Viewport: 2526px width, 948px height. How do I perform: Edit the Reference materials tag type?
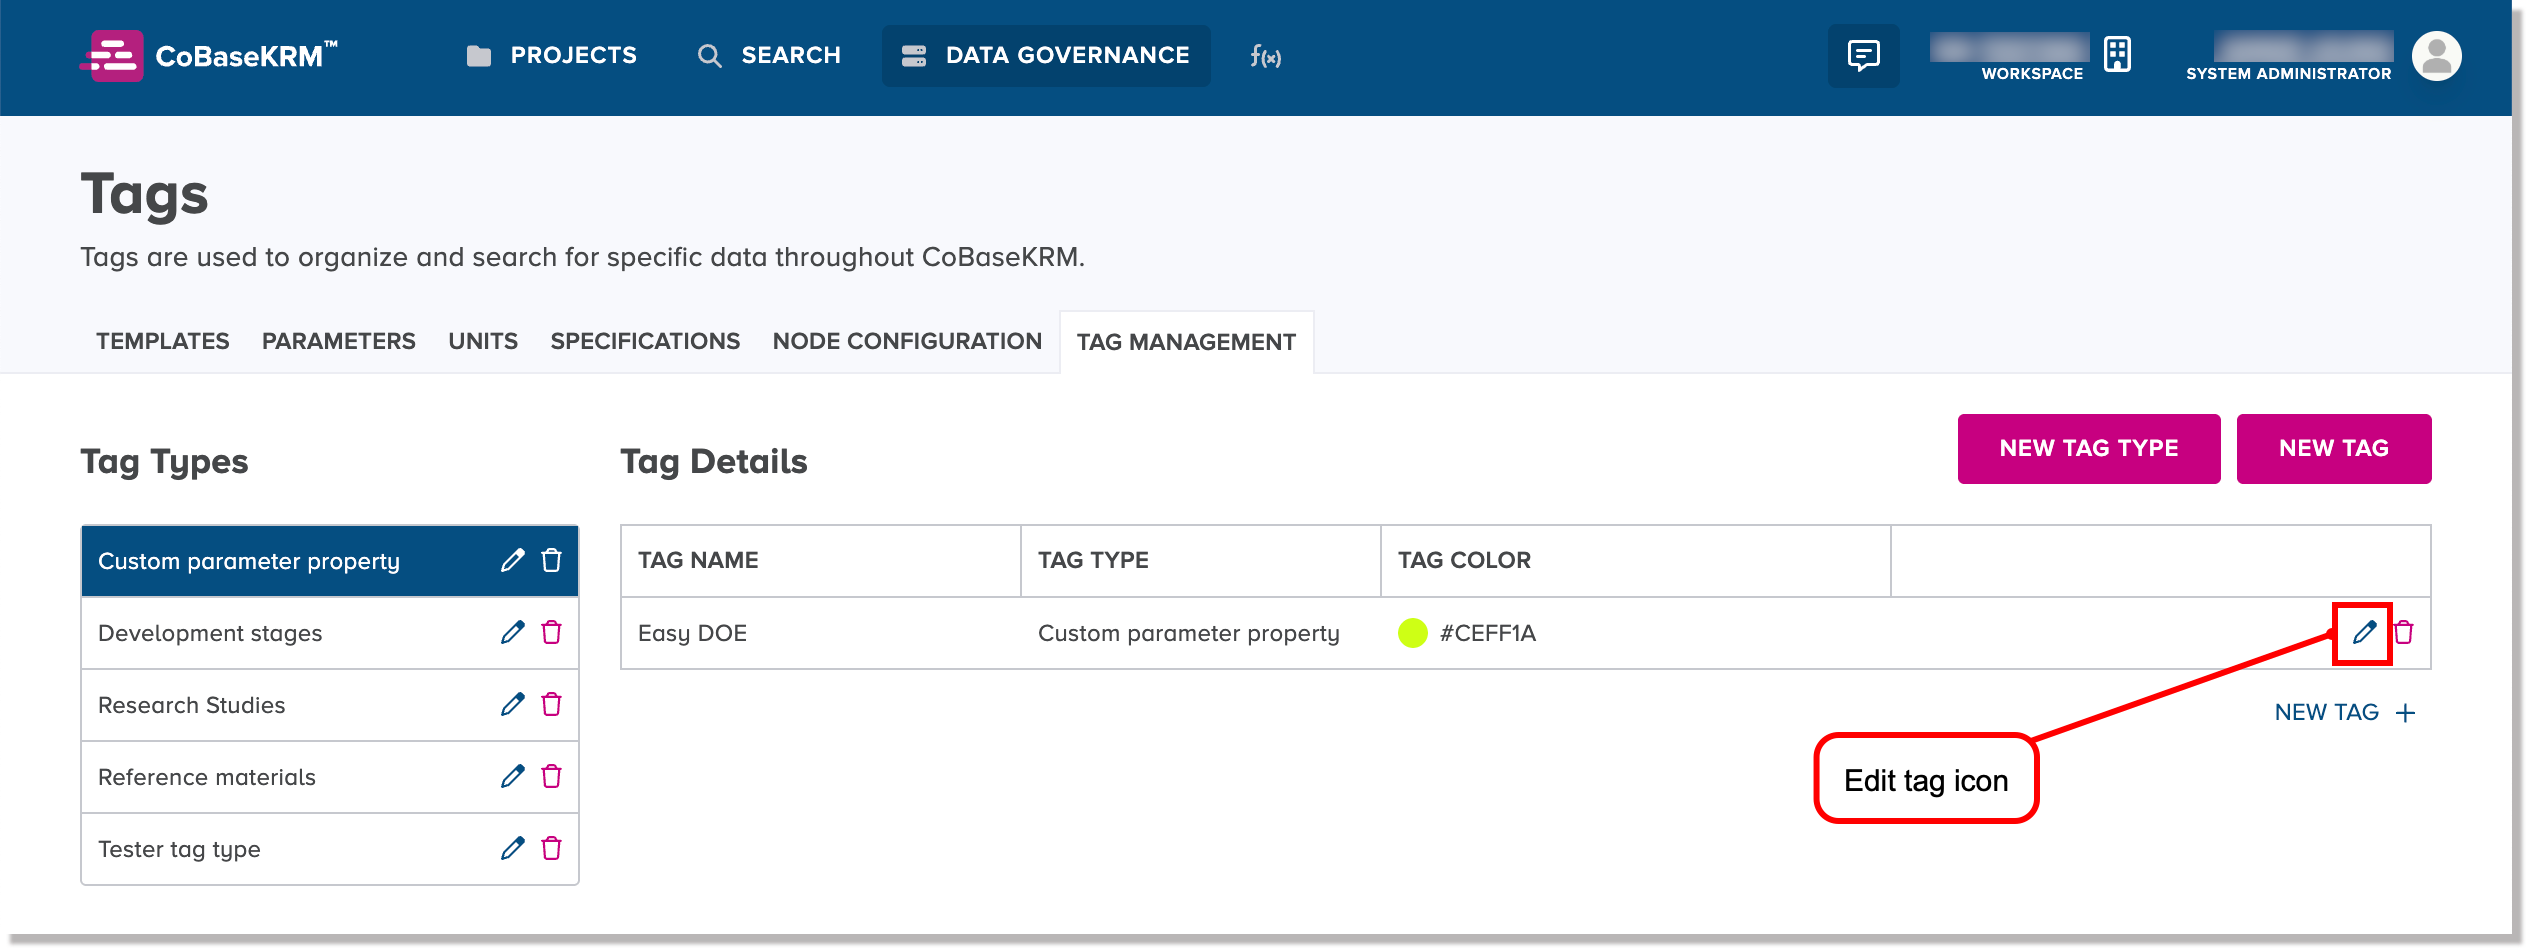click(x=512, y=777)
